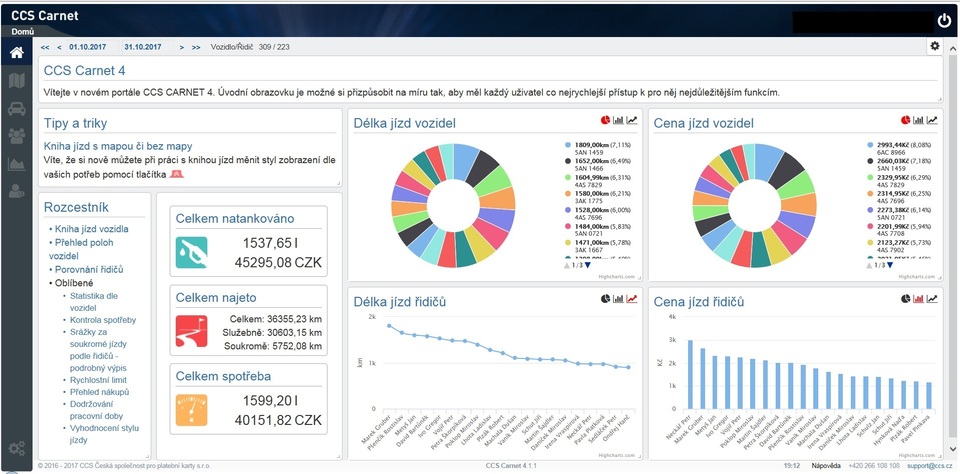This screenshot has width=960, height=474.
Task: Switch Cena jízd vozidel to bar chart
Action: pos(918,120)
